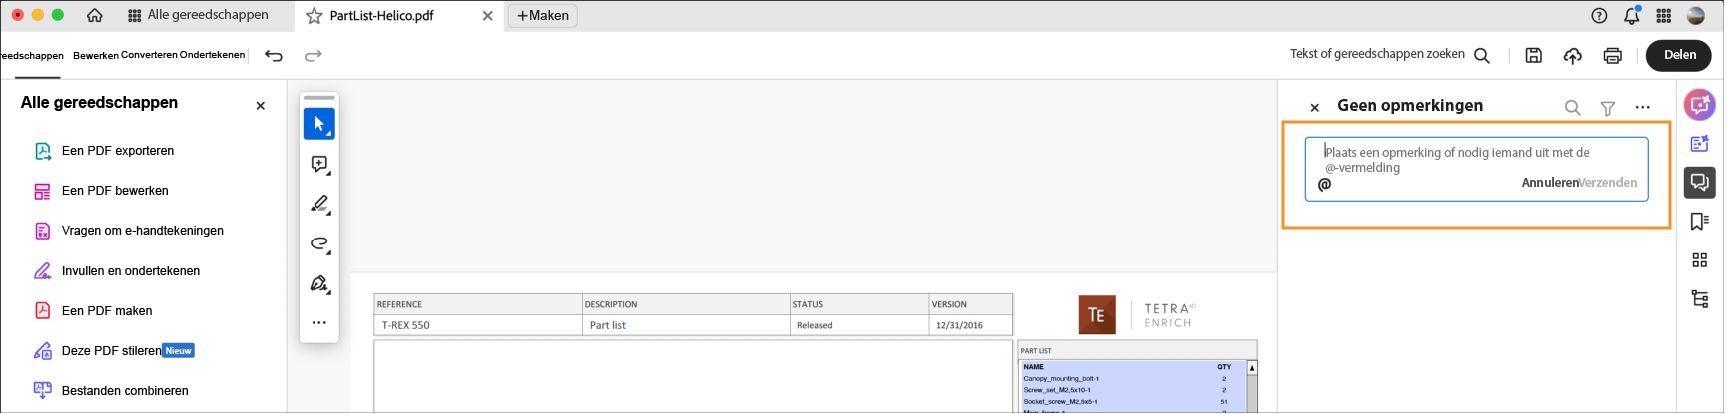Click the Released status cell
Screen dimensions: 1728x414
coord(859,325)
